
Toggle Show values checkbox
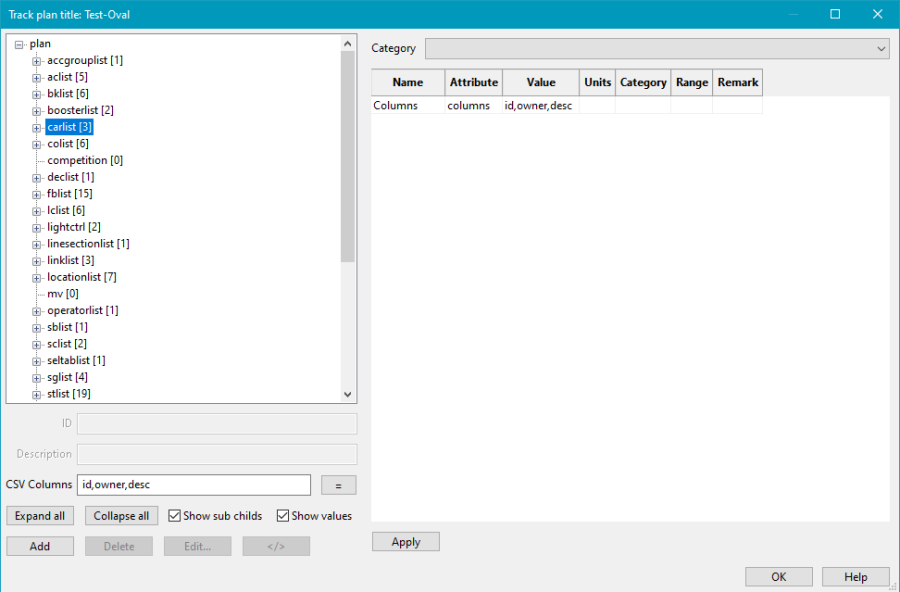pos(283,516)
